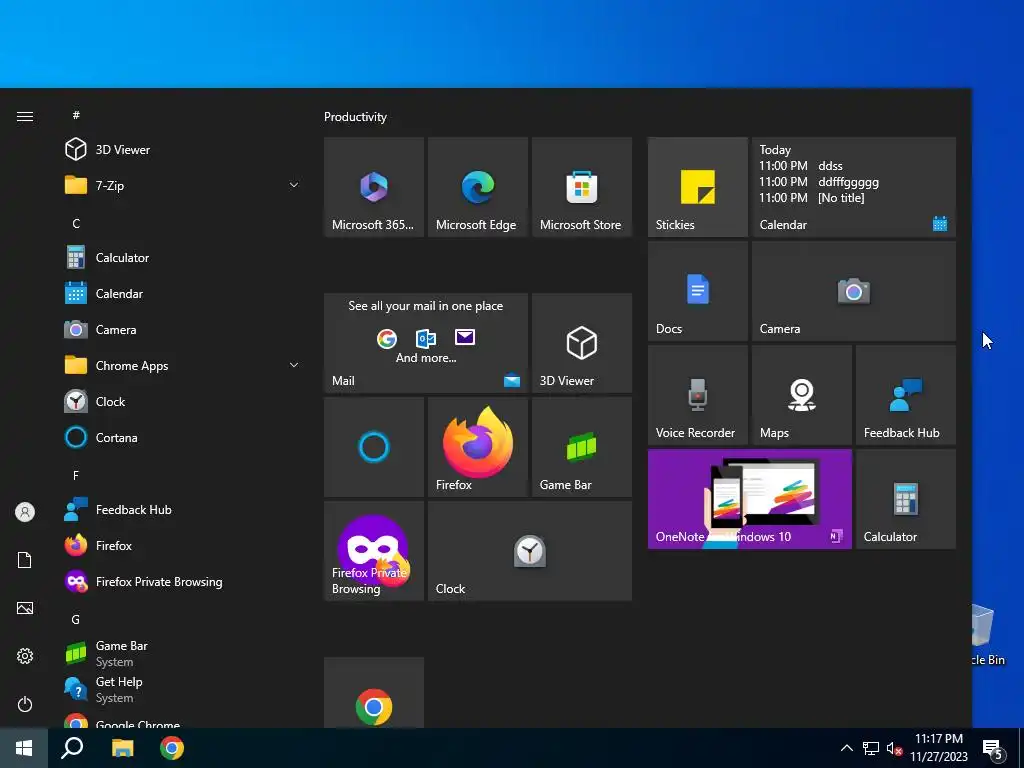Click the Power button icon
The width and height of the screenshot is (1024, 768).
pyautogui.click(x=25, y=704)
